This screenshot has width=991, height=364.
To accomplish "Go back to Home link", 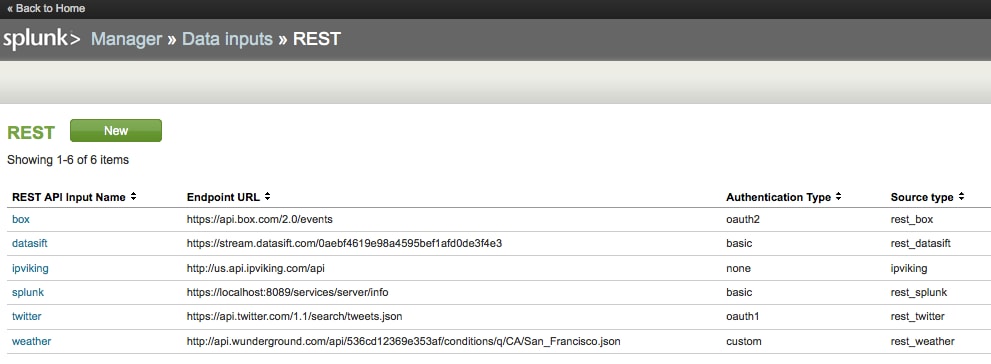I will pyautogui.click(x=46, y=8).
